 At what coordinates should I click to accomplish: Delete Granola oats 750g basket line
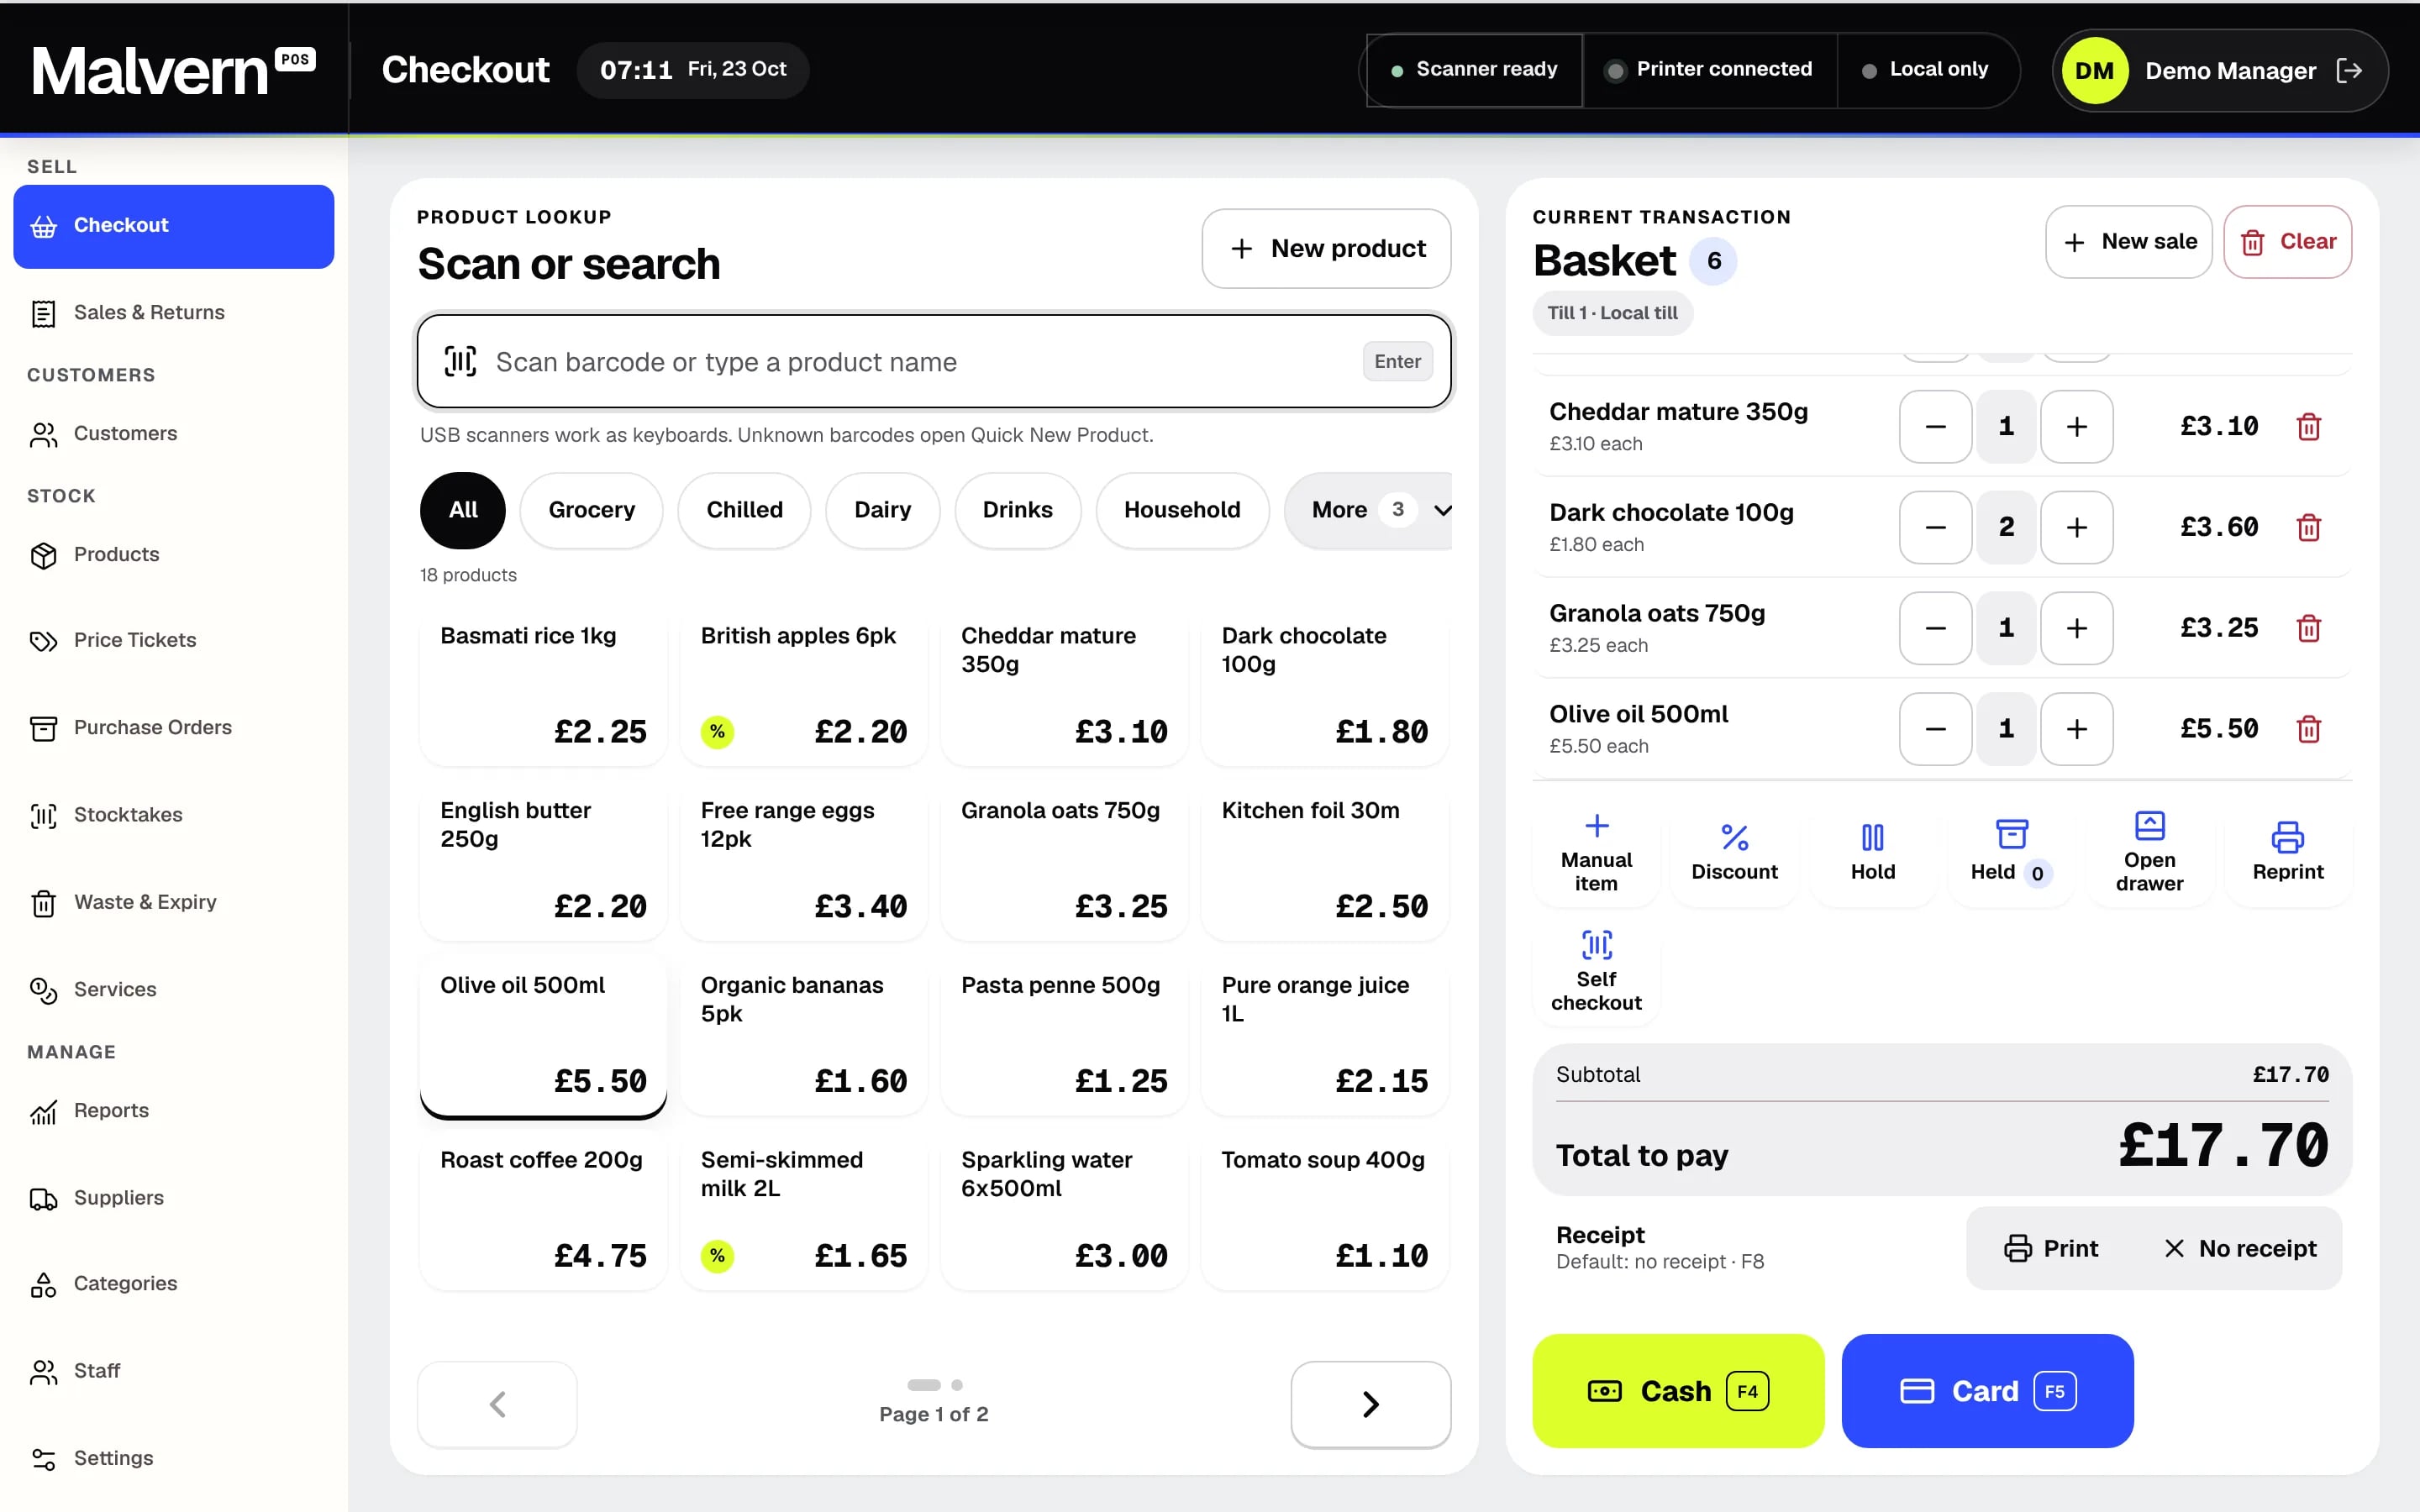[x=2308, y=628]
